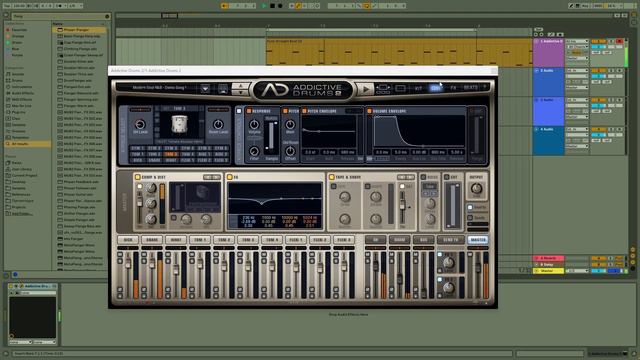
Task: Click the Addictive Drums save preset icon
Action: coord(222,88)
